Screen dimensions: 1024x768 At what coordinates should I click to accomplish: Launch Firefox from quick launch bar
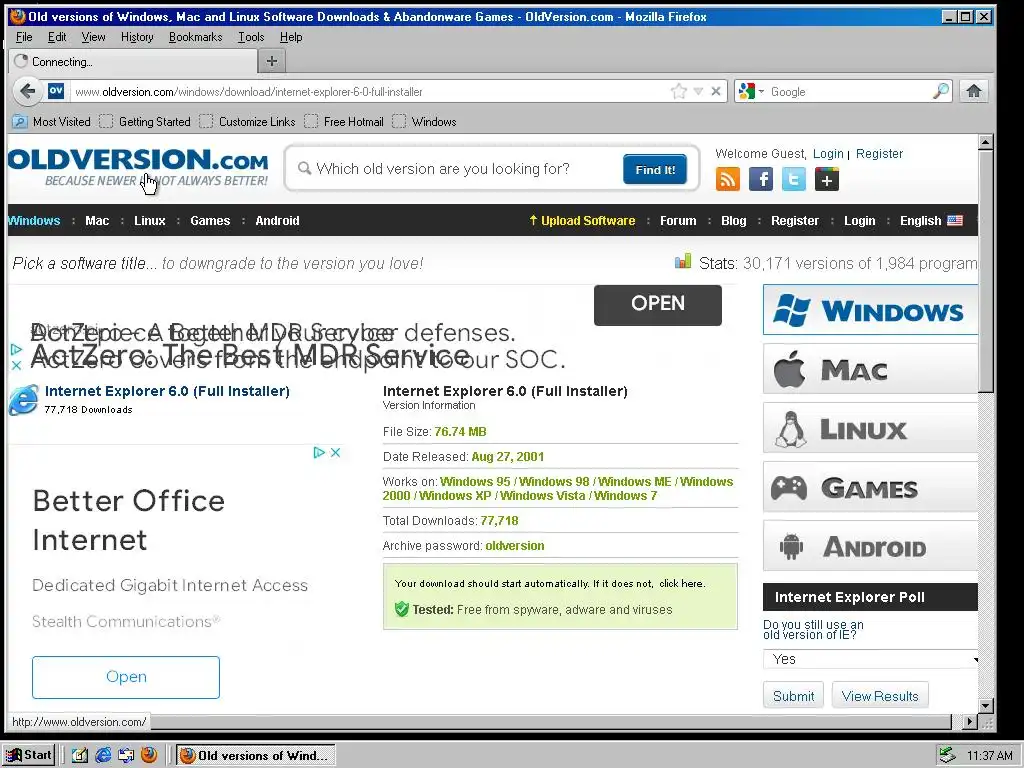[149, 755]
